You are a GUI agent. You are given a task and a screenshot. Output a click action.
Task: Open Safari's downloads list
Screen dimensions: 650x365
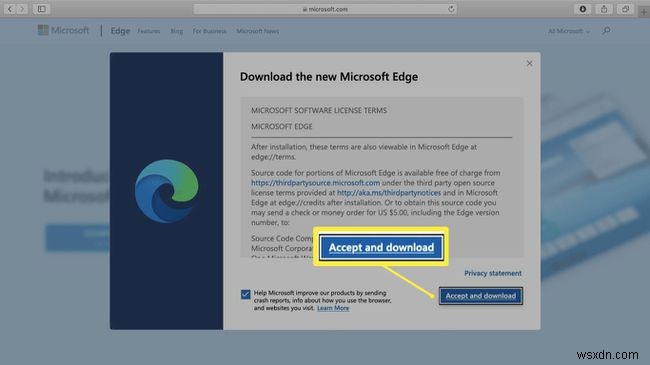click(582, 9)
